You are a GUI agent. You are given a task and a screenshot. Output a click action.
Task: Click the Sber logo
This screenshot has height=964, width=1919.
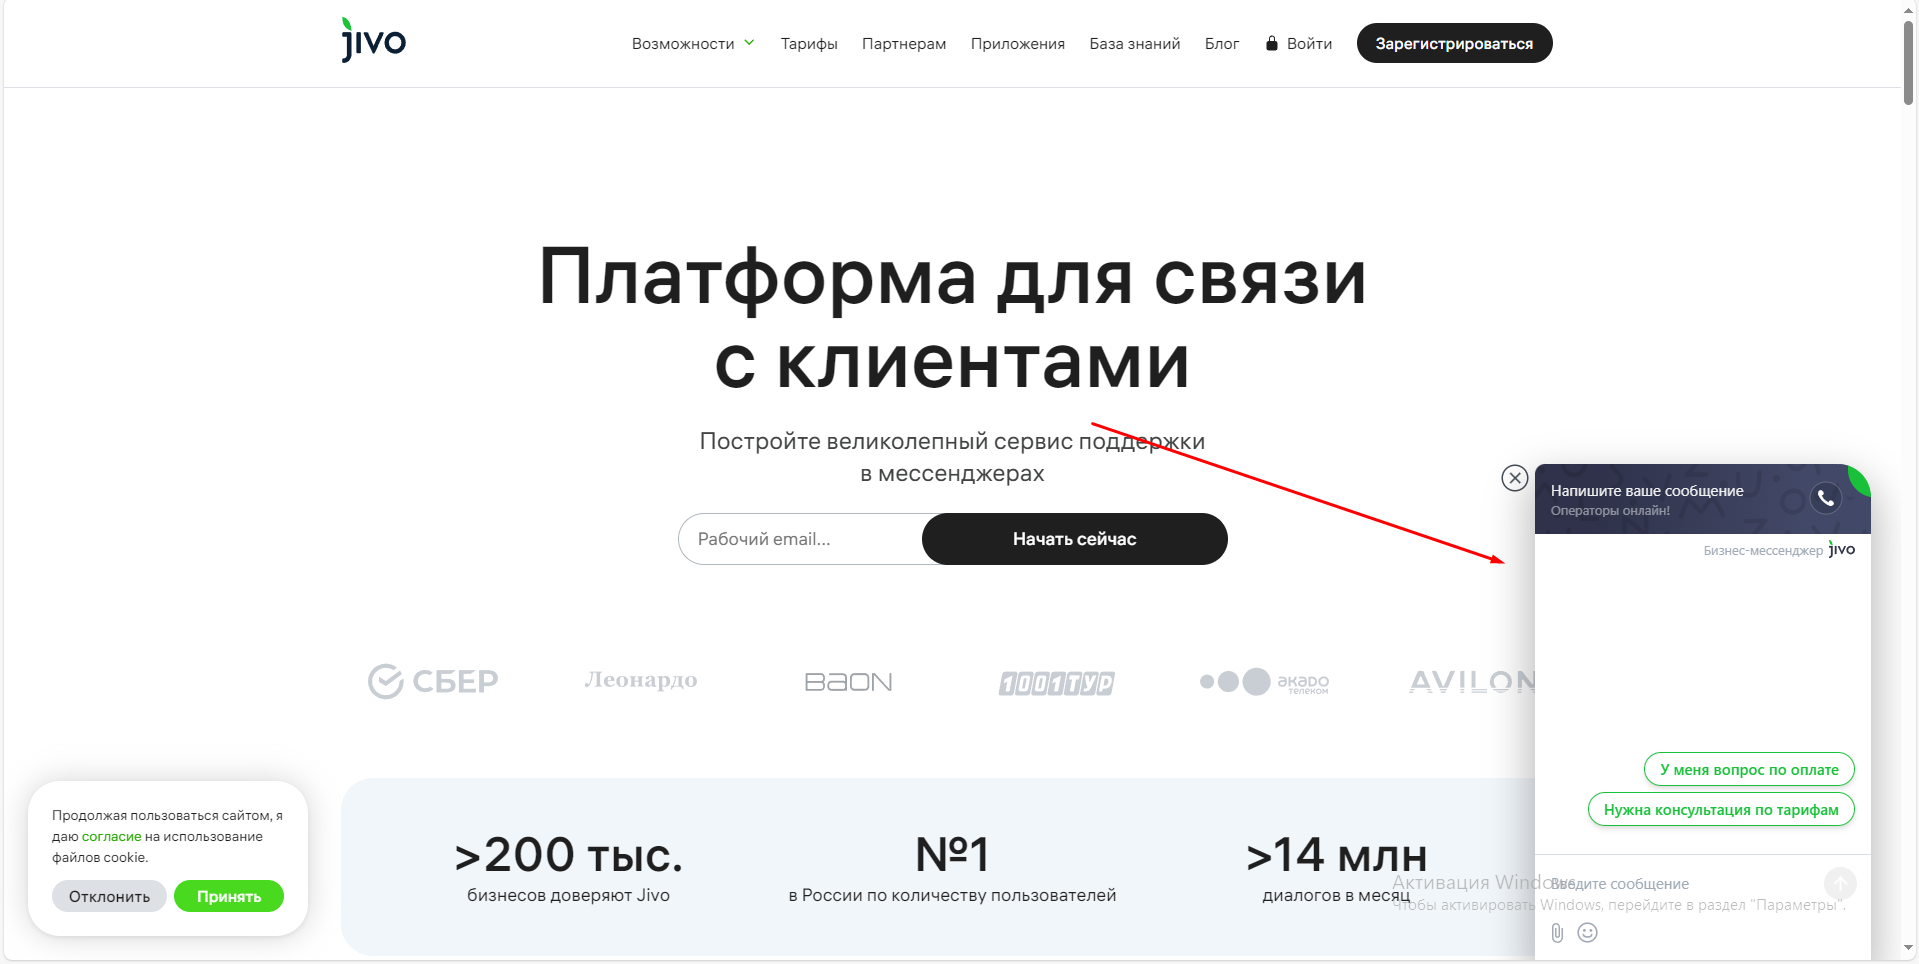(433, 682)
